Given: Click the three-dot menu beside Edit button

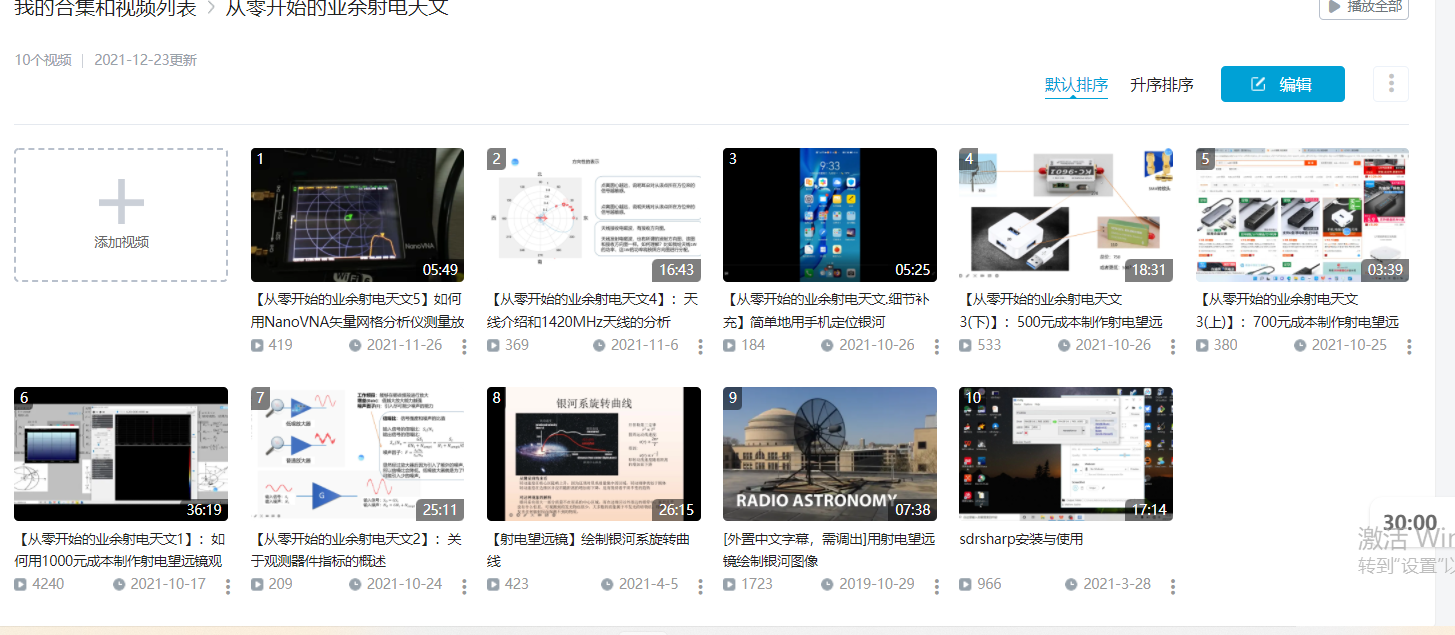Looking at the screenshot, I should coord(1391,84).
